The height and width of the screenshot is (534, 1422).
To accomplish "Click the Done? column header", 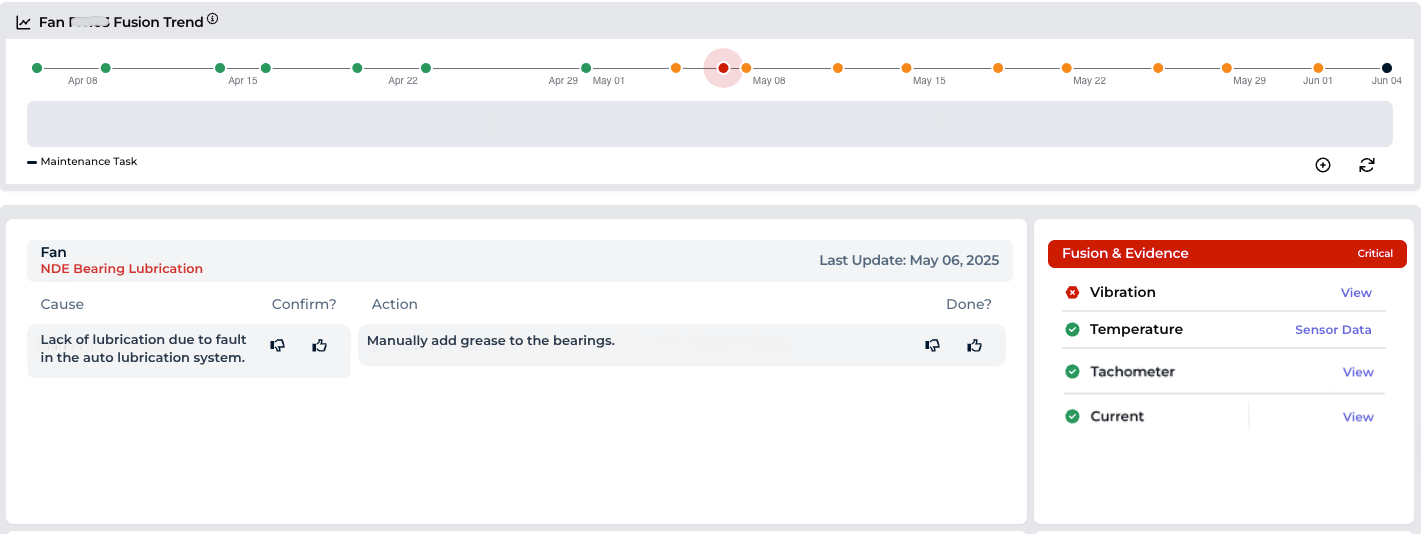I will click(969, 304).
